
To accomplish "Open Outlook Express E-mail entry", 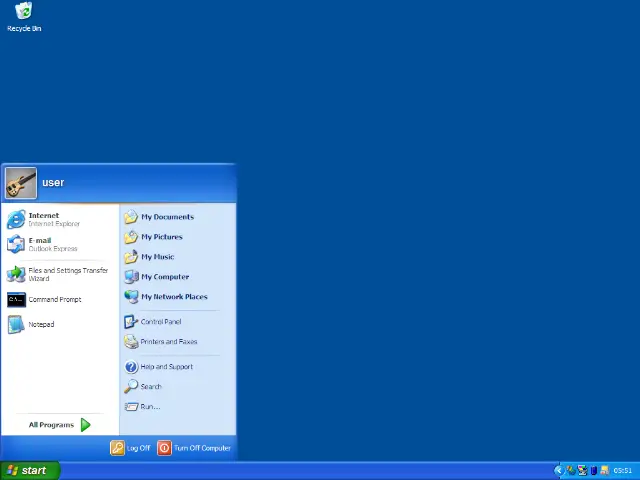I will point(60,244).
